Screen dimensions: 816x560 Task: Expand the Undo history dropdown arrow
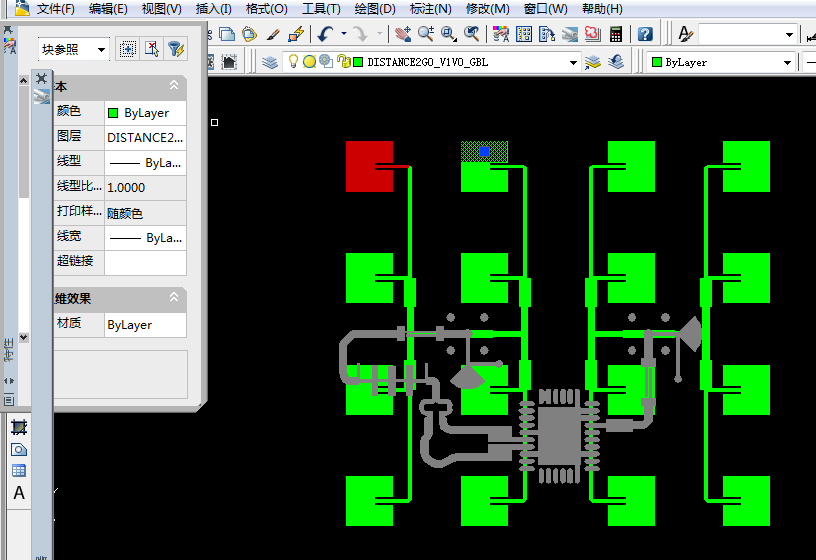pos(343,34)
